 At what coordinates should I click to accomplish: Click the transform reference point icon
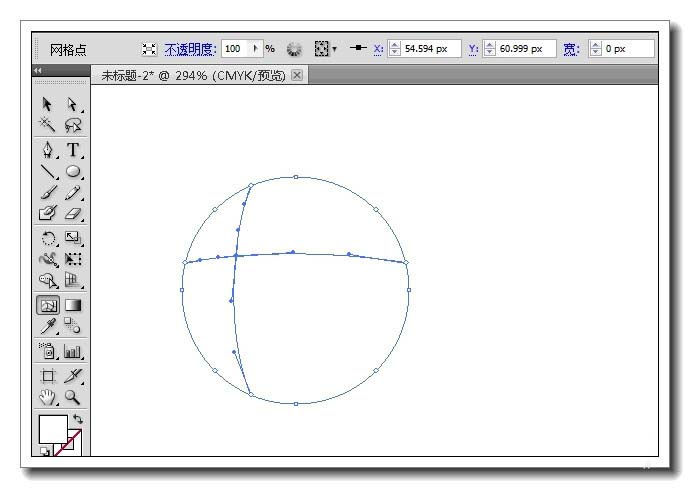click(x=359, y=48)
